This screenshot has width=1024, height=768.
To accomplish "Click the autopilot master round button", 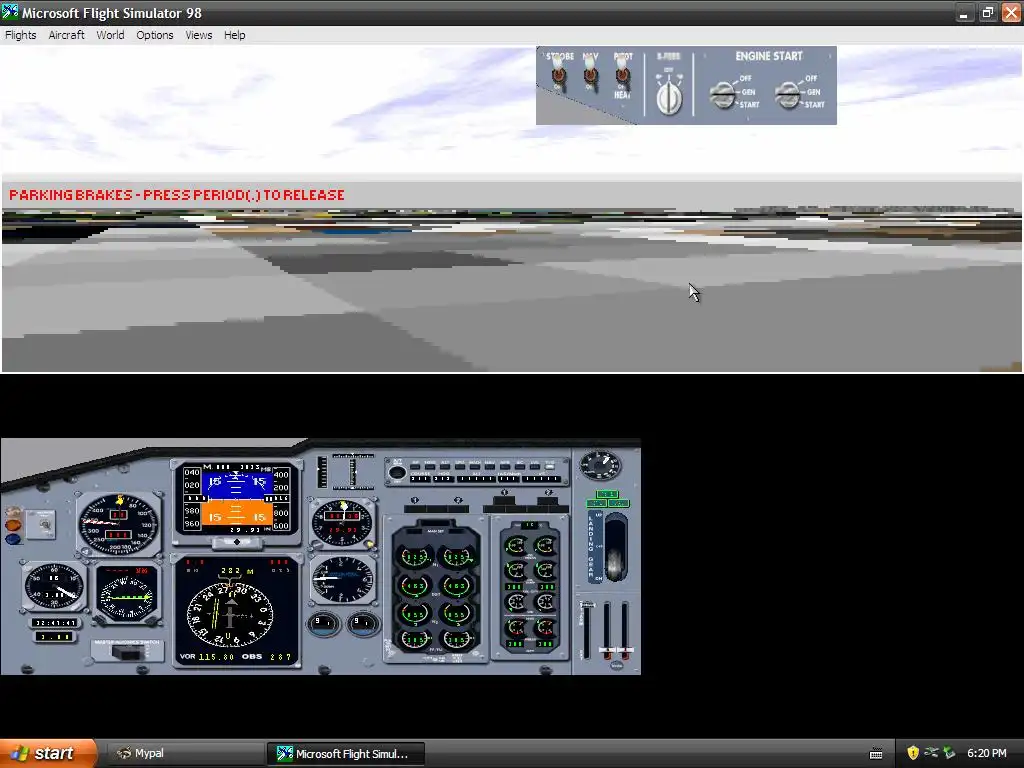I will 396,472.
